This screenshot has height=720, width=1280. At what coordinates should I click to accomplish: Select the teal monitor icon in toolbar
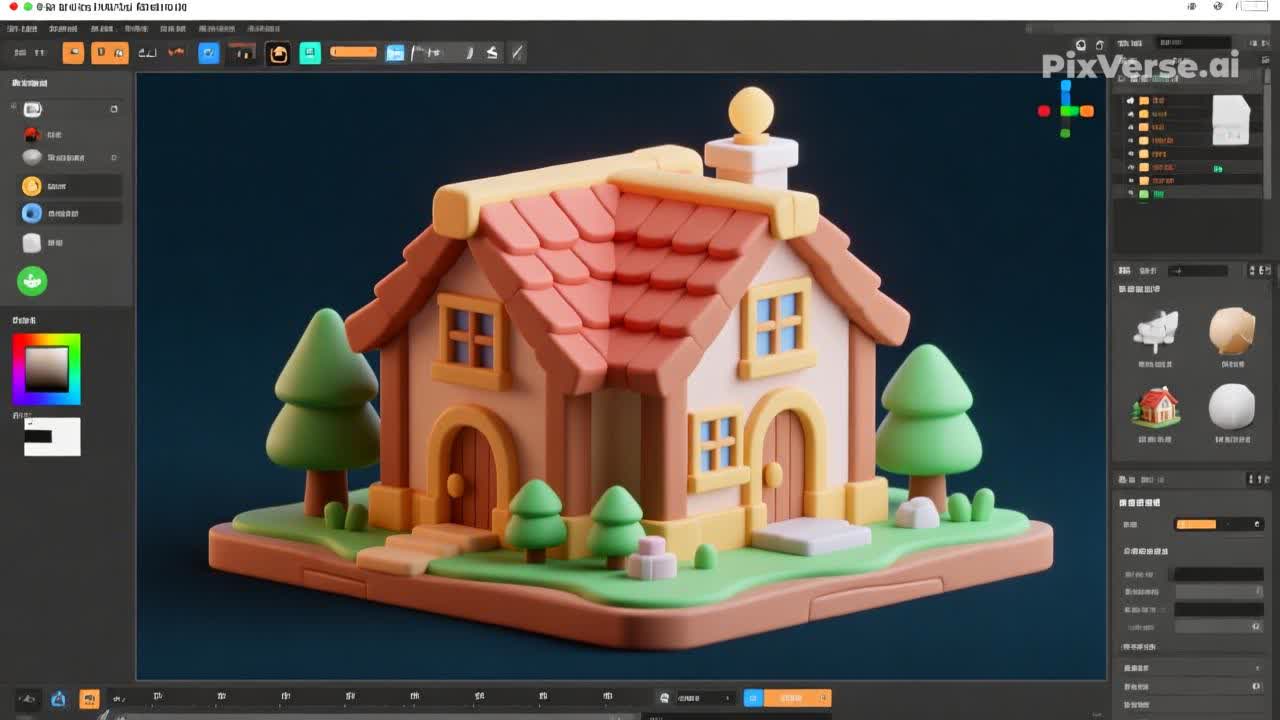click(310, 53)
